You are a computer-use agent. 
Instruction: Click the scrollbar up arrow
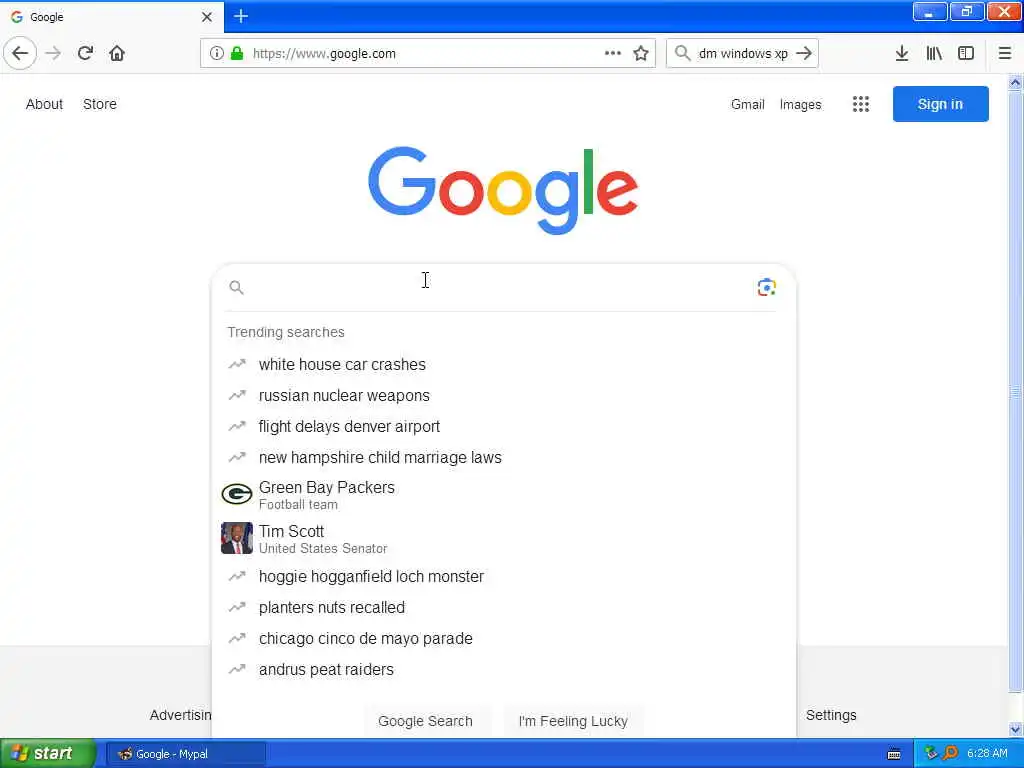pyautogui.click(x=1015, y=82)
